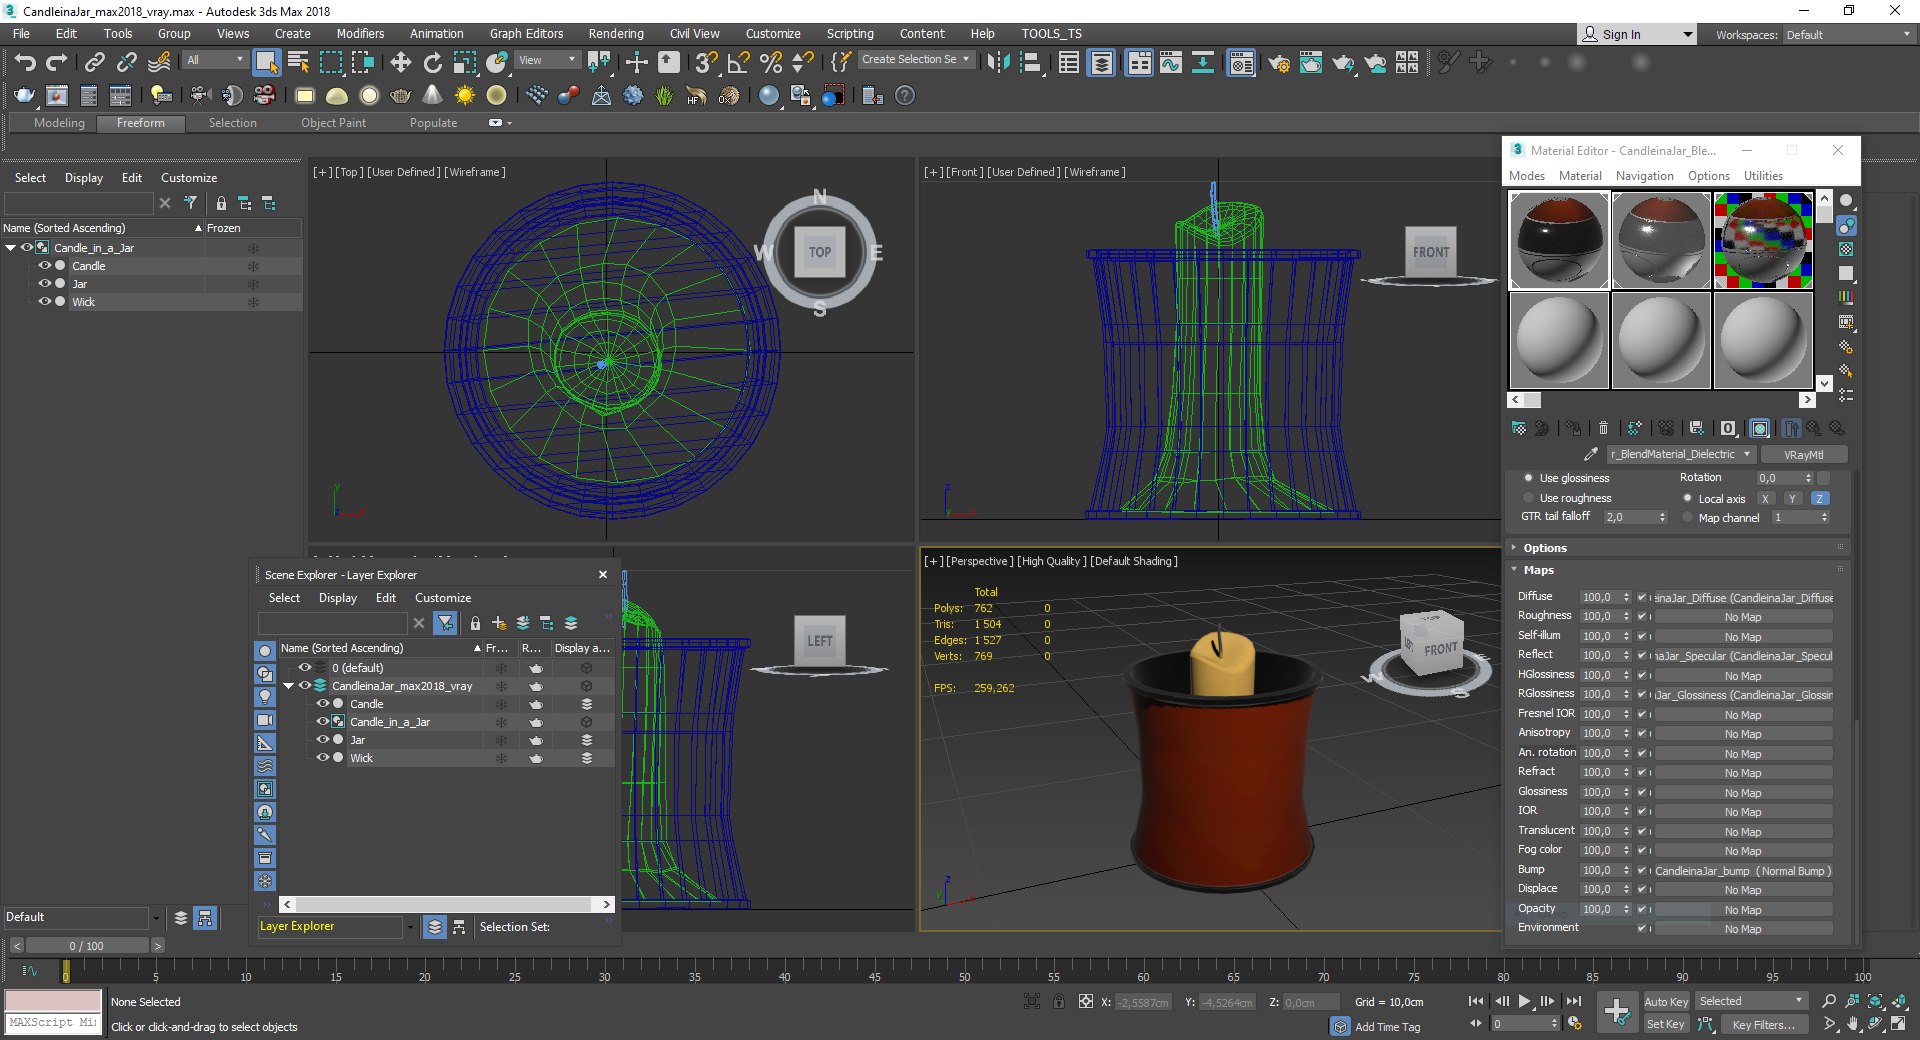The width and height of the screenshot is (1920, 1040).
Task: Click Play Animation button
Action: 1525,1001
